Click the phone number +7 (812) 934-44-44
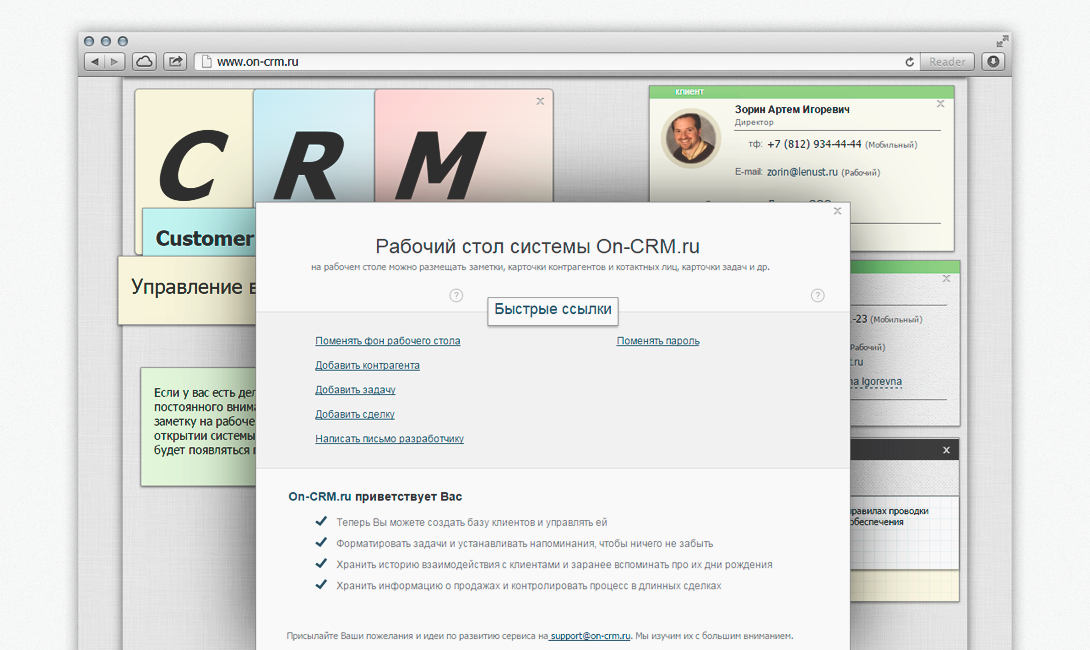 [x=814, y=144]
